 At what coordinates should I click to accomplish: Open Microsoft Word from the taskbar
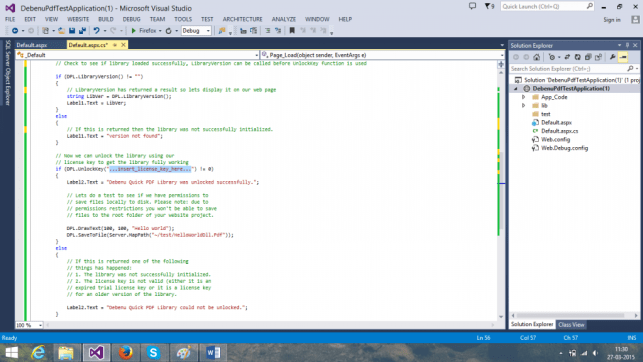click(213, 353)
